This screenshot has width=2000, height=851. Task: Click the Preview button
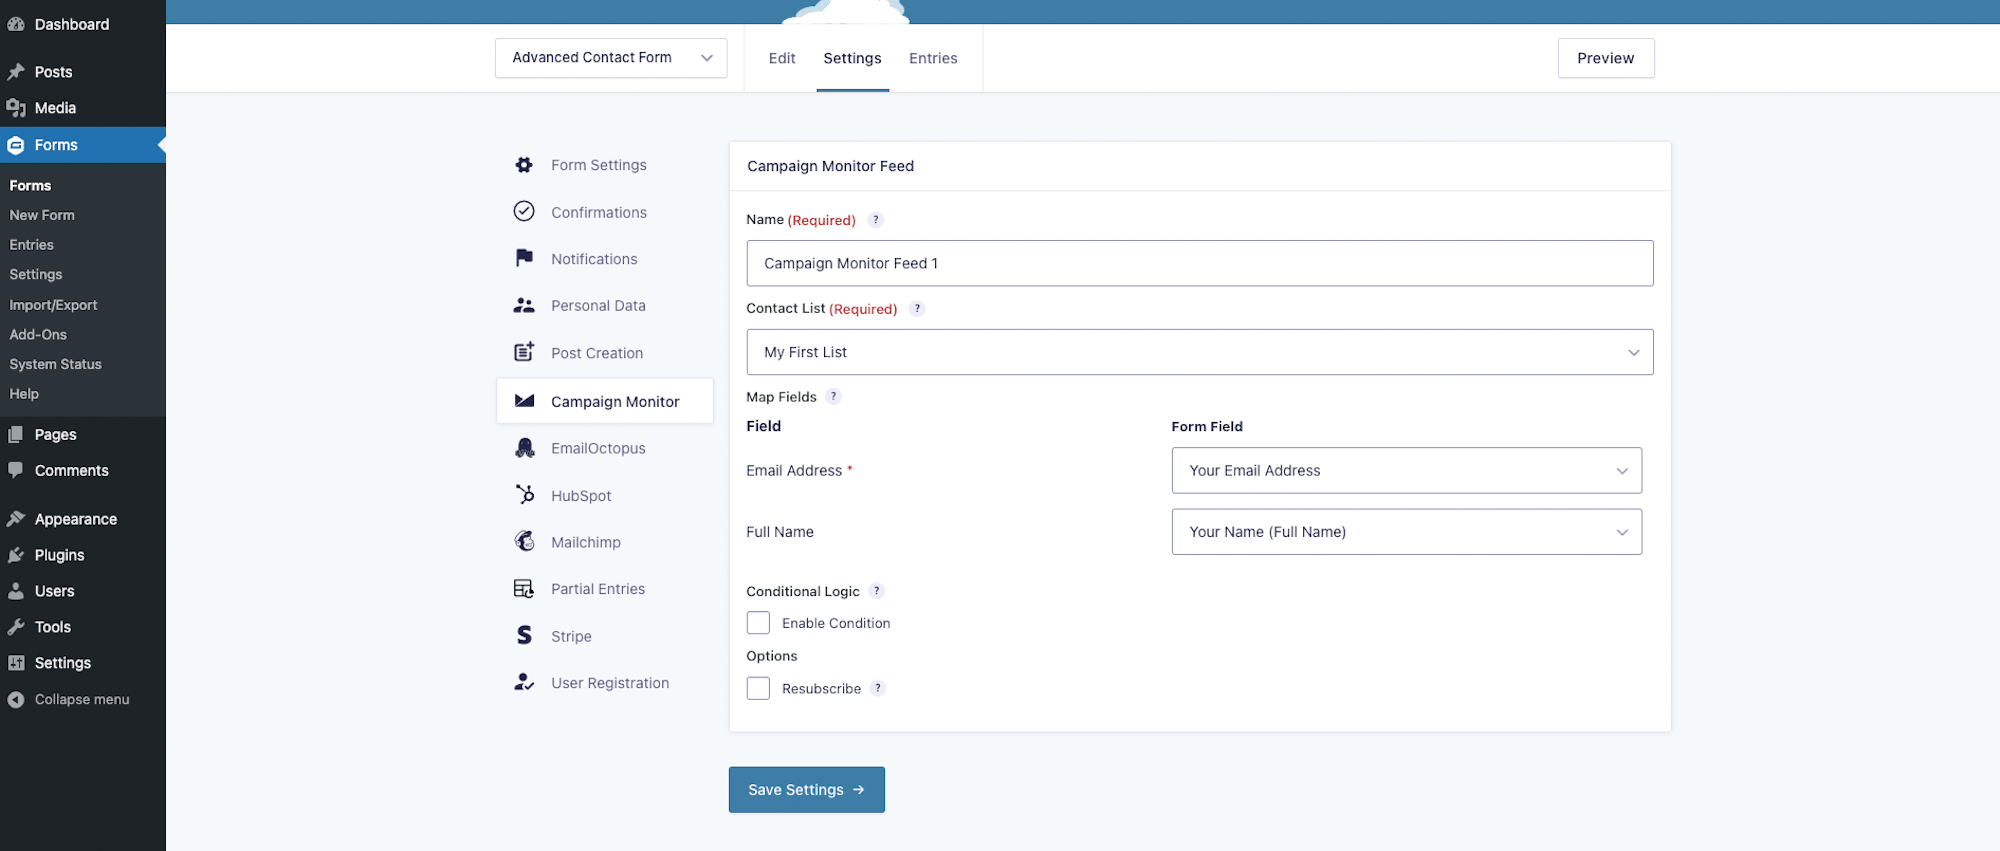coord(1606,58)
